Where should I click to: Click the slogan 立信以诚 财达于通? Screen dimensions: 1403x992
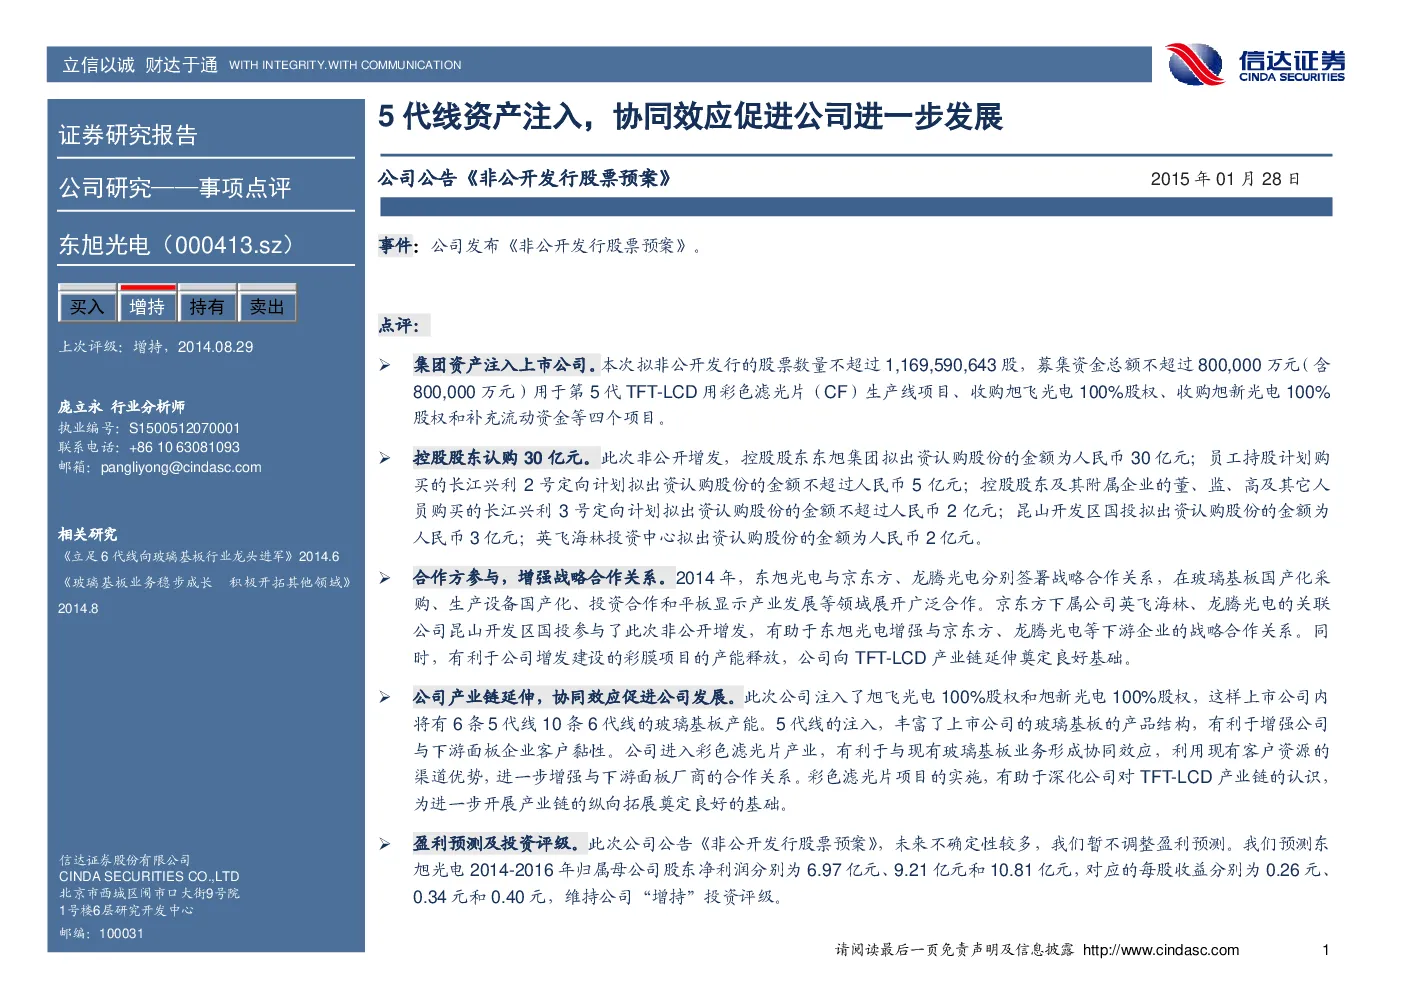tap(140, 65)
